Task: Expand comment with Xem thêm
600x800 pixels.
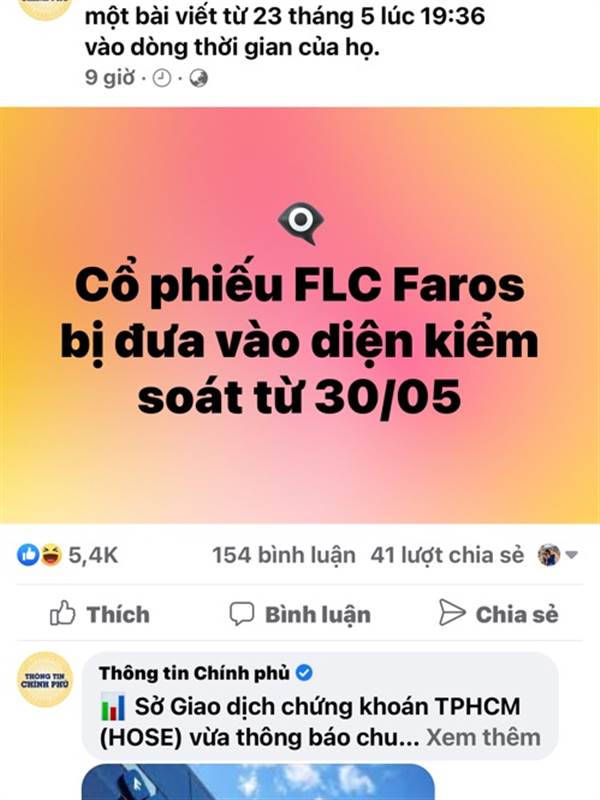Action: (x=483, y=737)
